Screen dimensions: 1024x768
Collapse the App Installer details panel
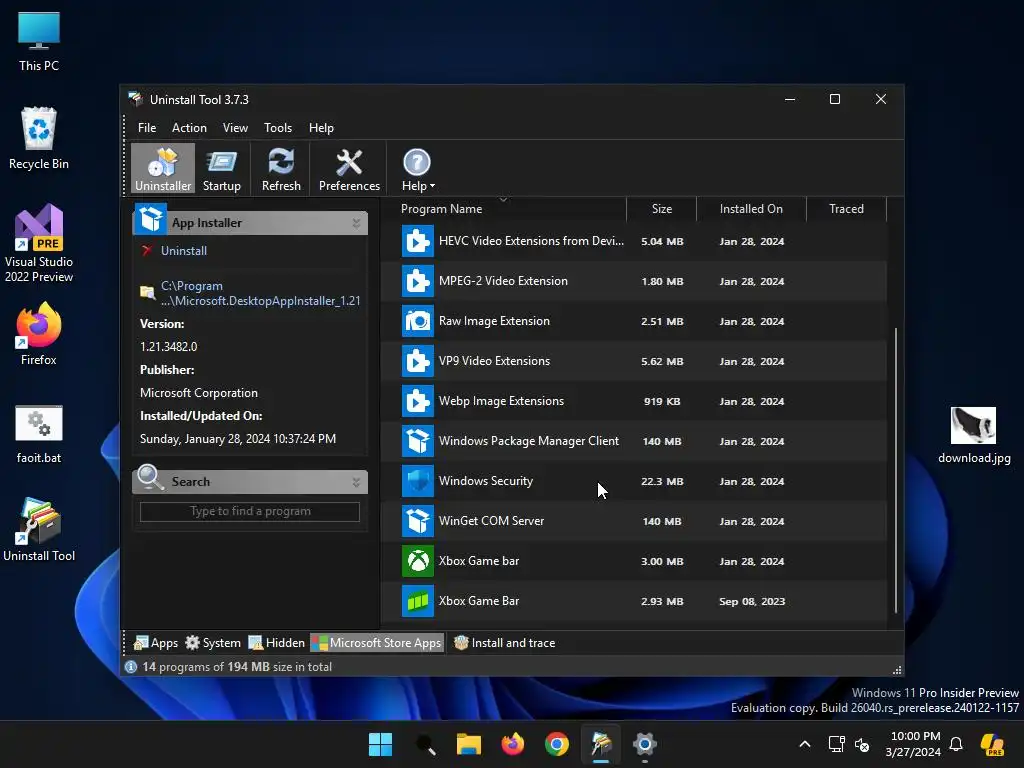coord(356,223)
